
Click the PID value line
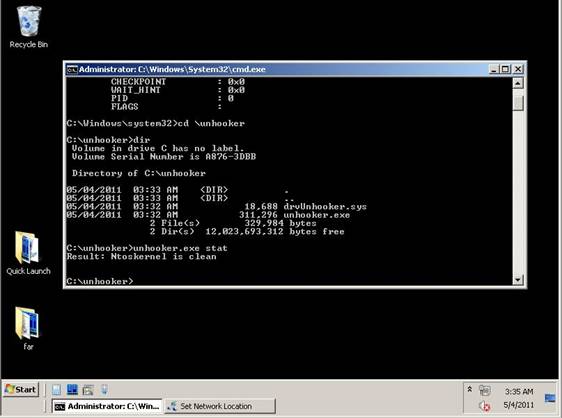(x=172, y=98)
